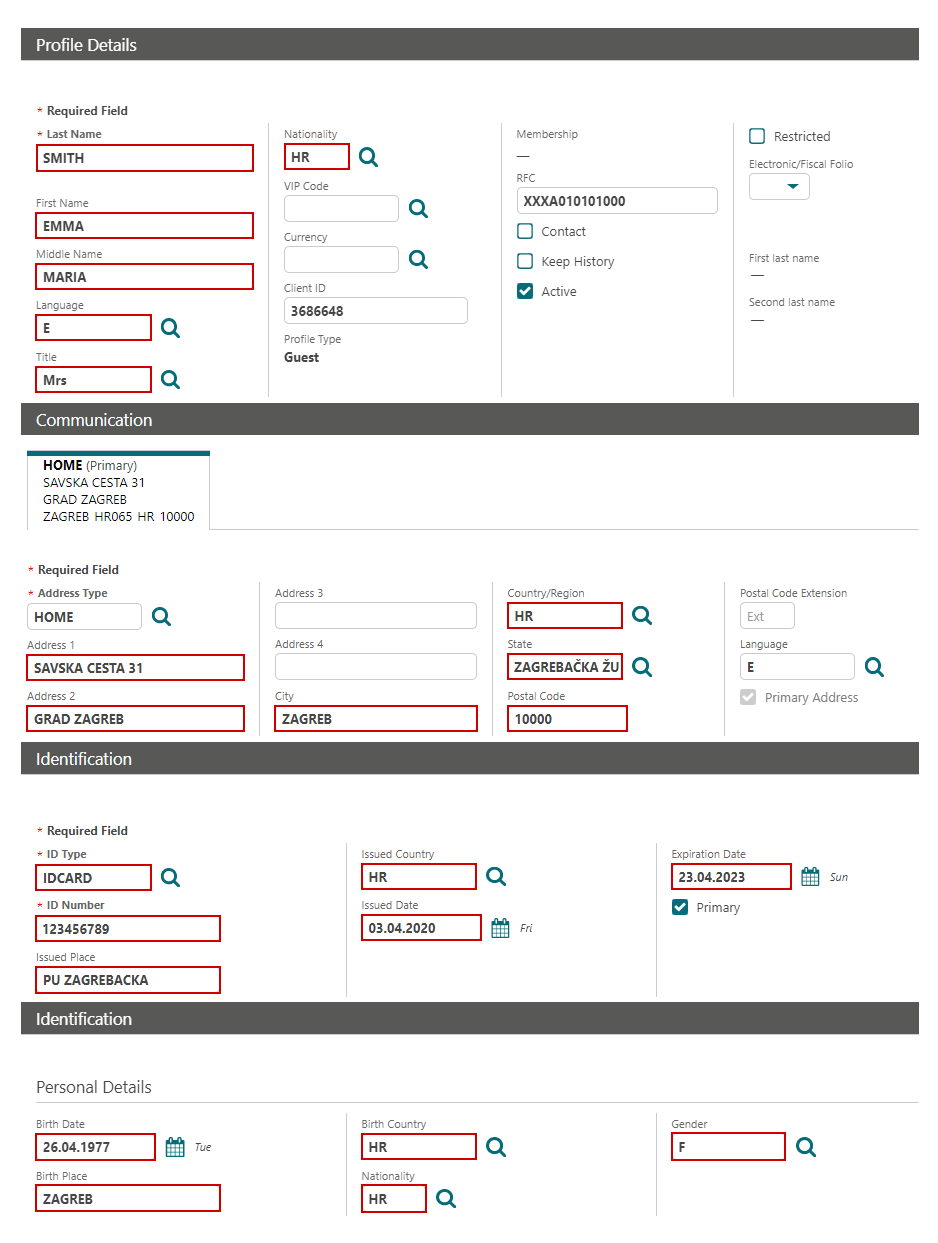Click the Postal Code Extension field
This screenshot has height=1243, width=938.
click(767, 616)
